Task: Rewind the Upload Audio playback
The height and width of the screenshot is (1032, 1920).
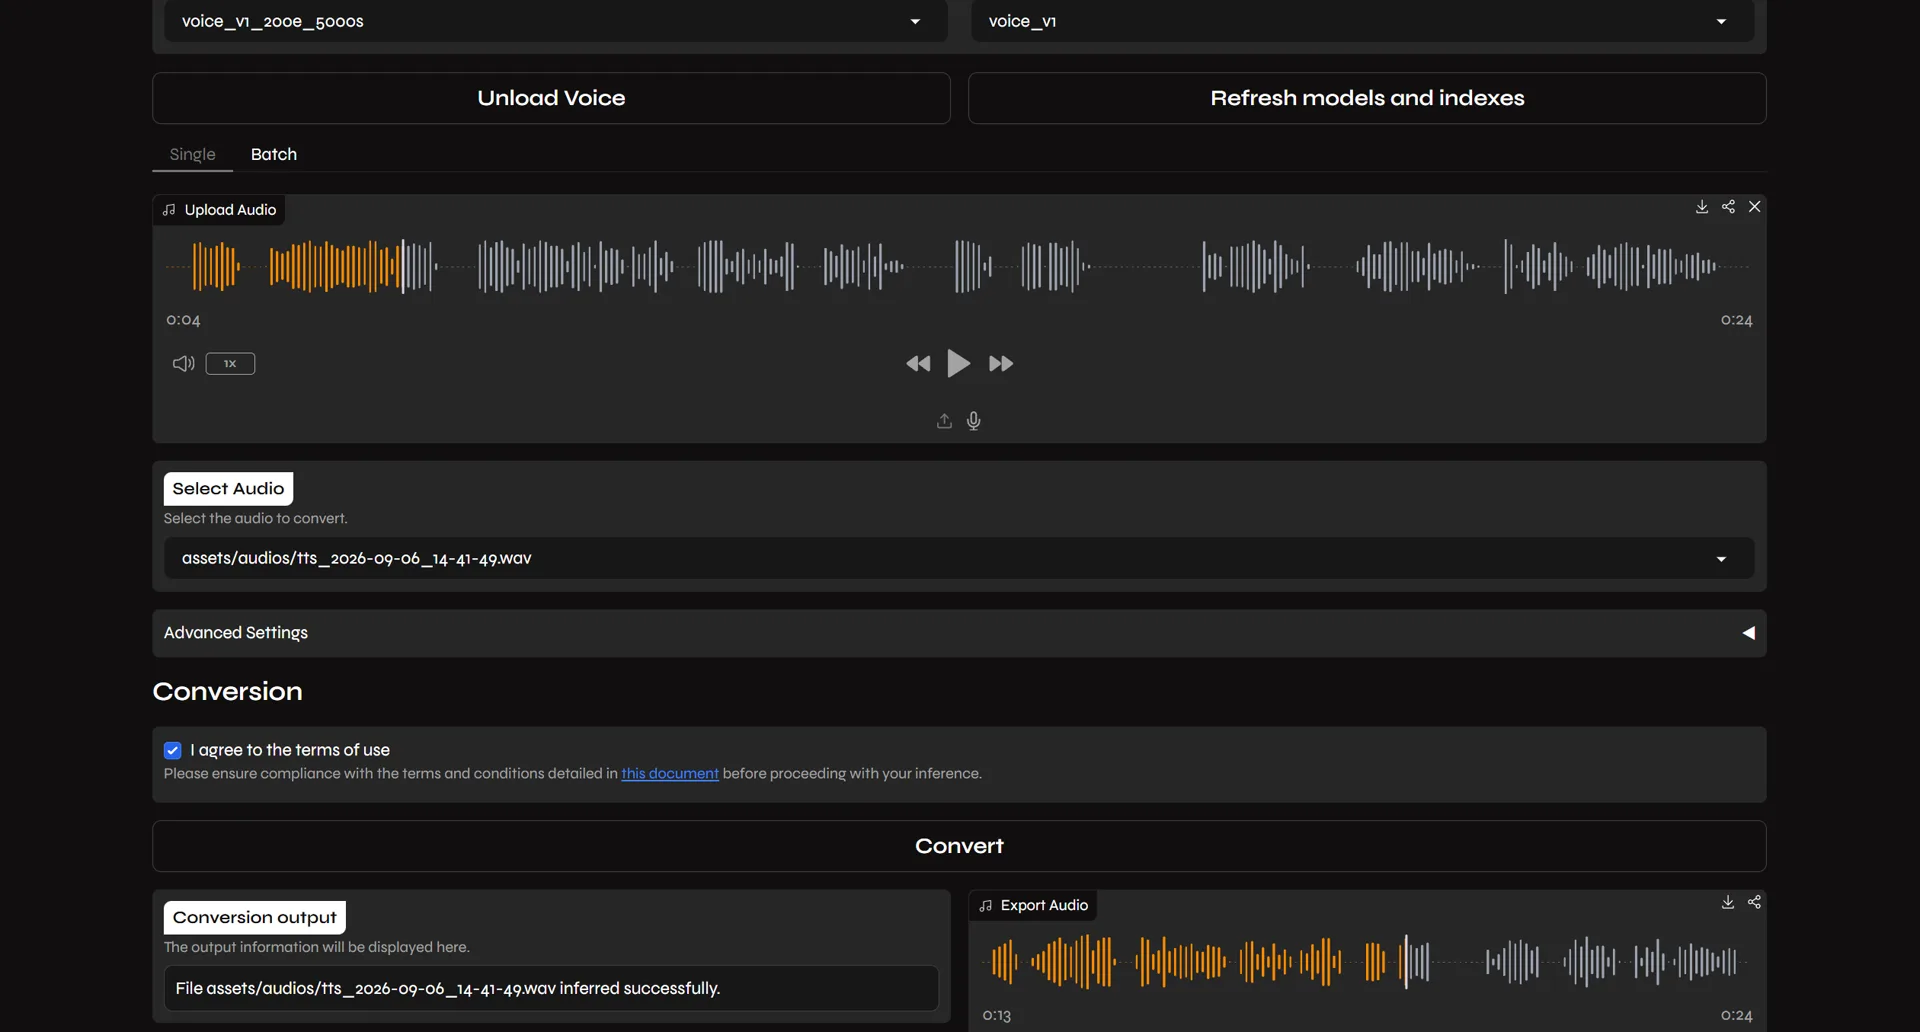Action: (x=918, y=364)
